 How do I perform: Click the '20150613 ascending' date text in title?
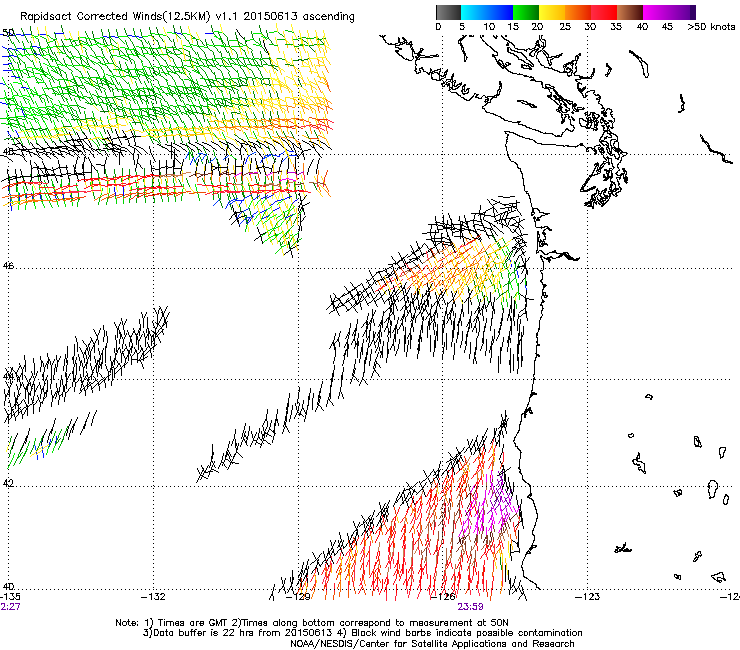(x=299, y=17)
